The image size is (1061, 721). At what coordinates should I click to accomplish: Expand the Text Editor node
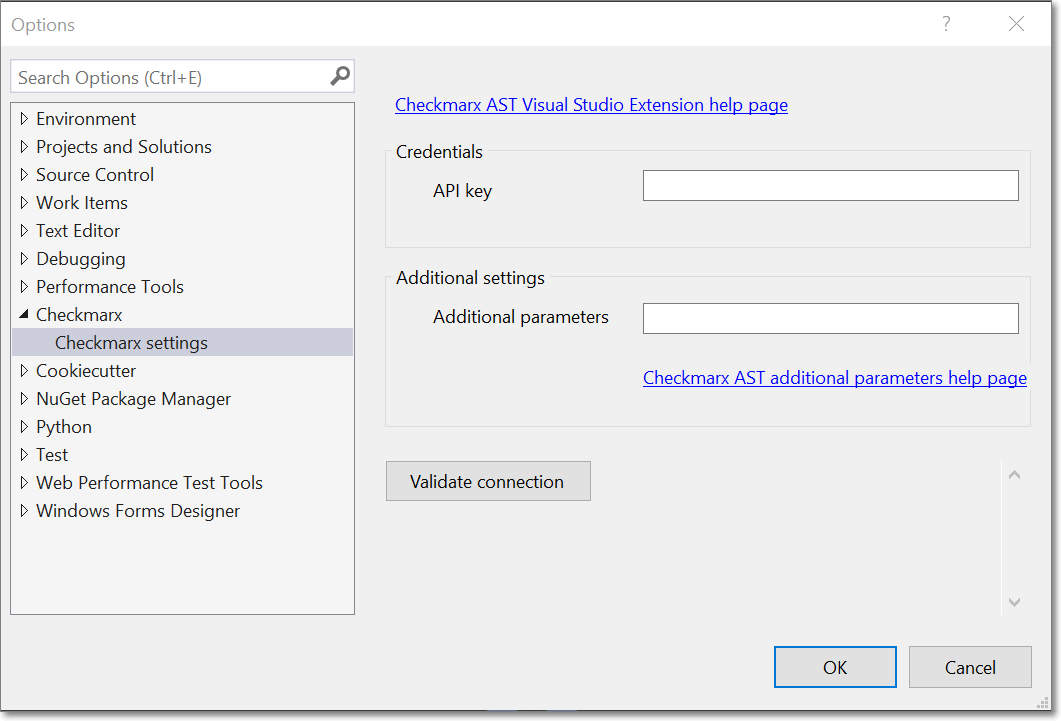point(24,231)
